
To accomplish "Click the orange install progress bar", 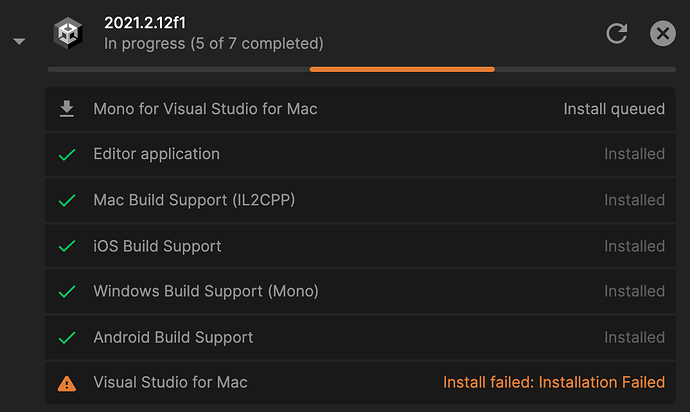I will tap(402, 69).
